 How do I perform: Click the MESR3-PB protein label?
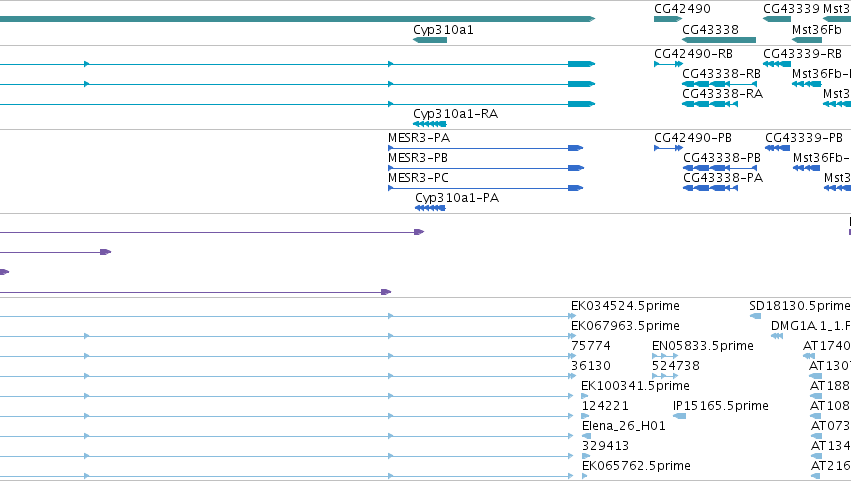418,158
